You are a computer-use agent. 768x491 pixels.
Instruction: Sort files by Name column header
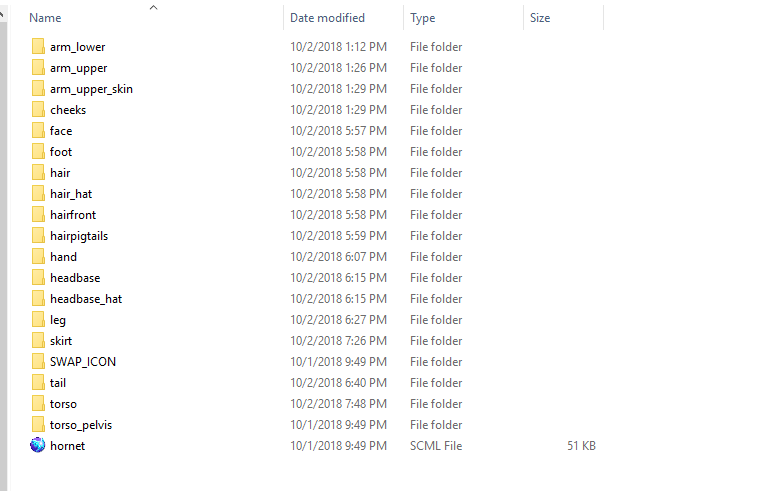46,18
